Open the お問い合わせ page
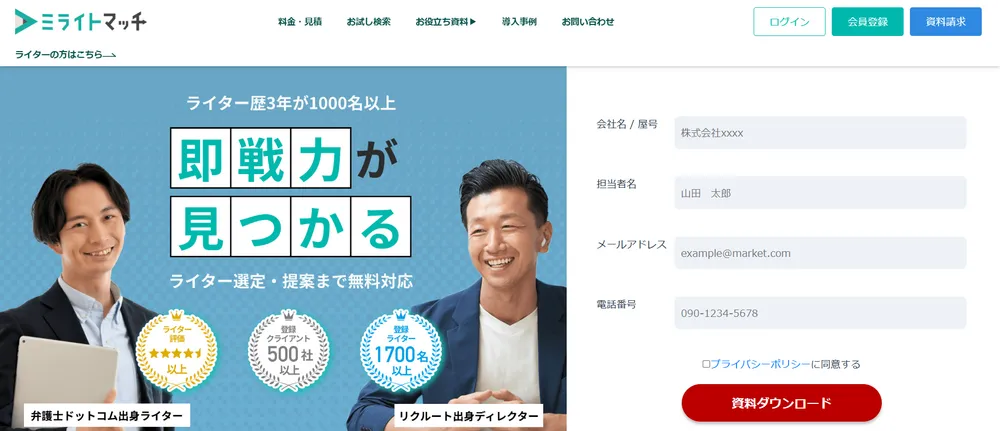The height and width of the screenshot is (431, 1000). pos(588,22)
